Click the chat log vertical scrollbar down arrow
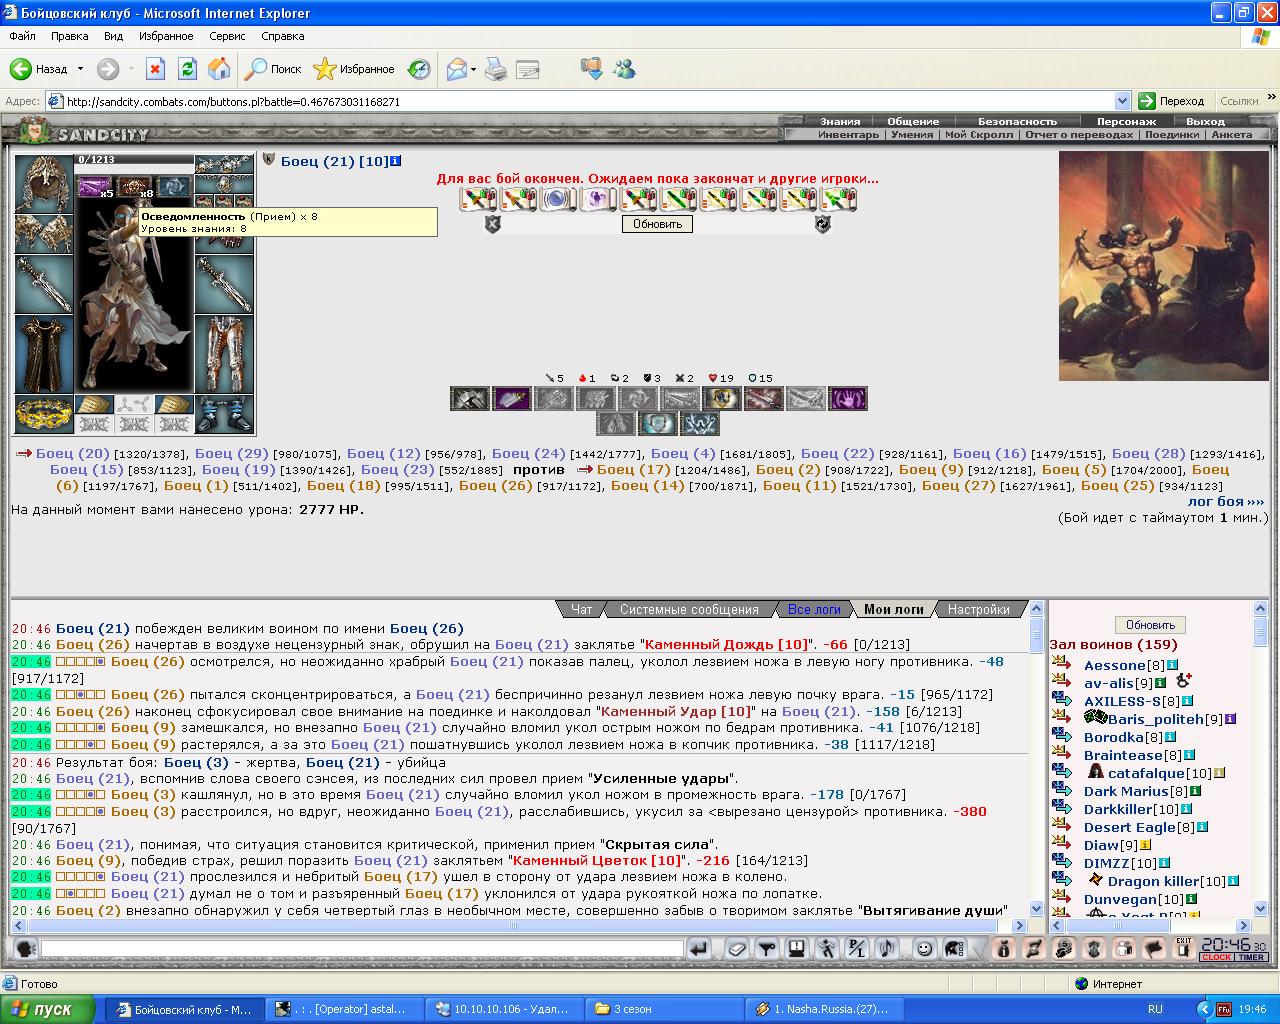The width and height of the screenshot is (1280, 1024). tap(1036, 909)
